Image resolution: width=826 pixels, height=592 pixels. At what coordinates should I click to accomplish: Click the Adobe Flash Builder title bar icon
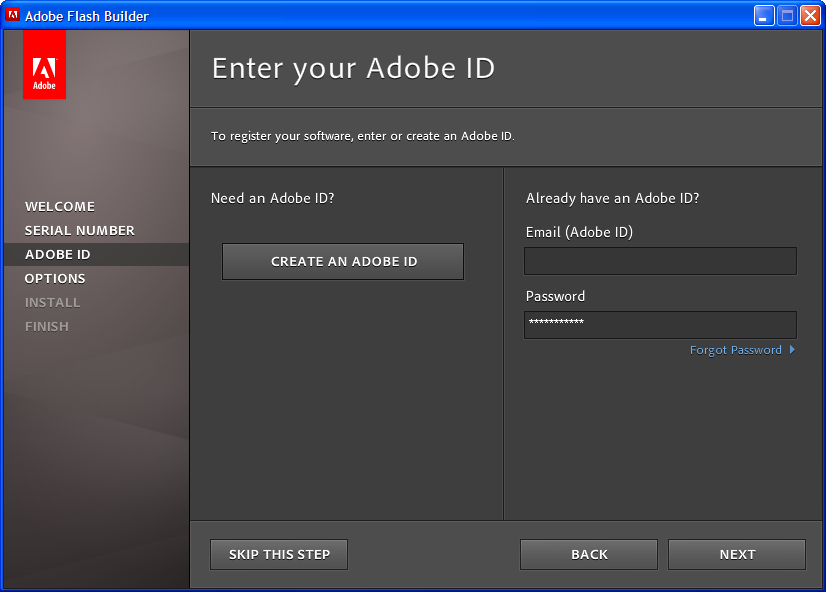[x=13, y=15]
